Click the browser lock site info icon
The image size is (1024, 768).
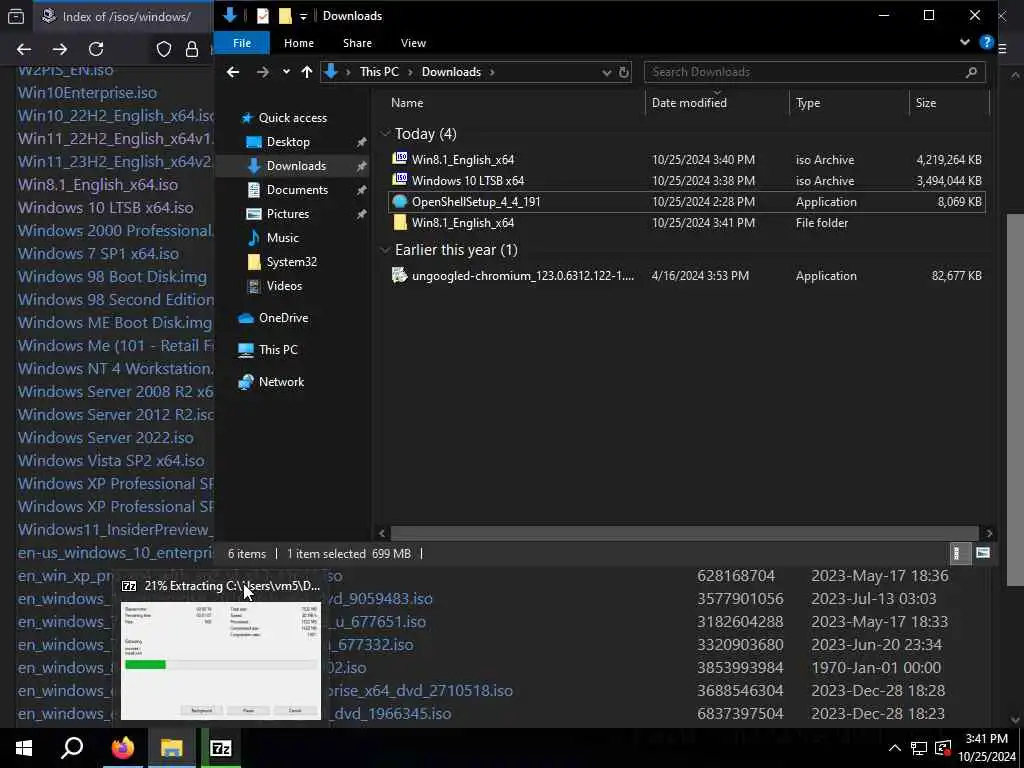tap(191, 49)
